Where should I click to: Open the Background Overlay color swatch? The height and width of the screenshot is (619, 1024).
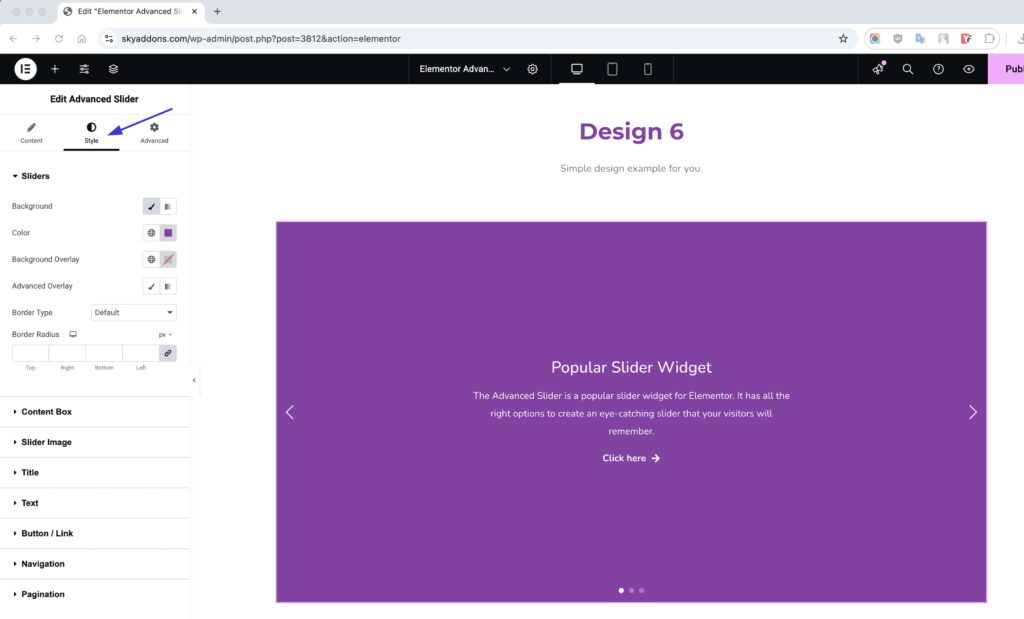[168, 259]
